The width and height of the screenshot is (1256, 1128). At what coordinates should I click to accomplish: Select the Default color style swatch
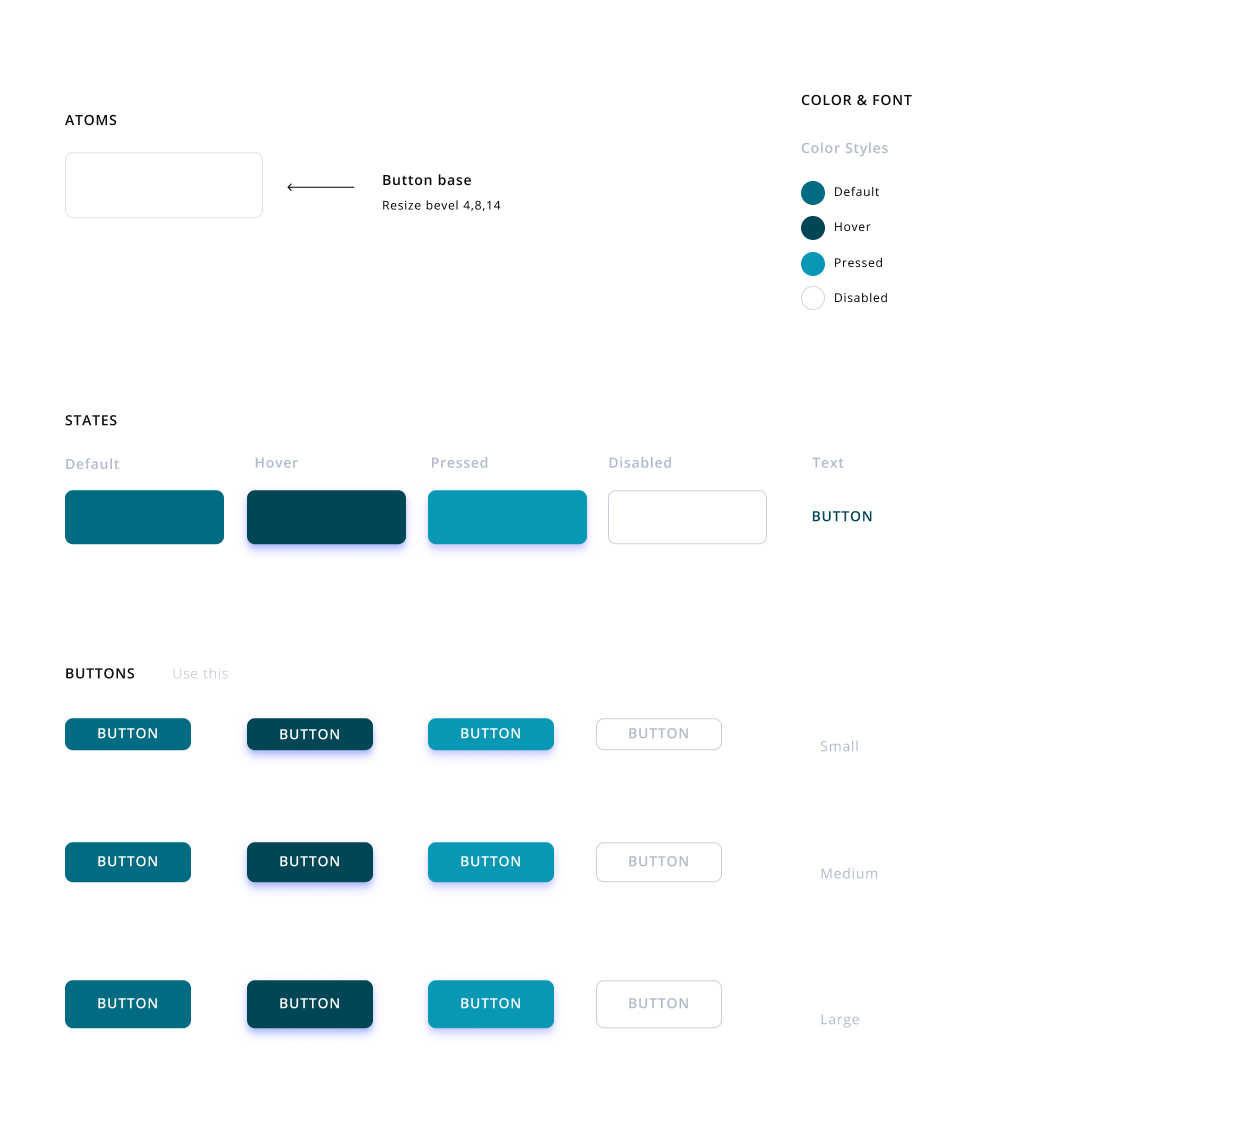click(813, 192)
